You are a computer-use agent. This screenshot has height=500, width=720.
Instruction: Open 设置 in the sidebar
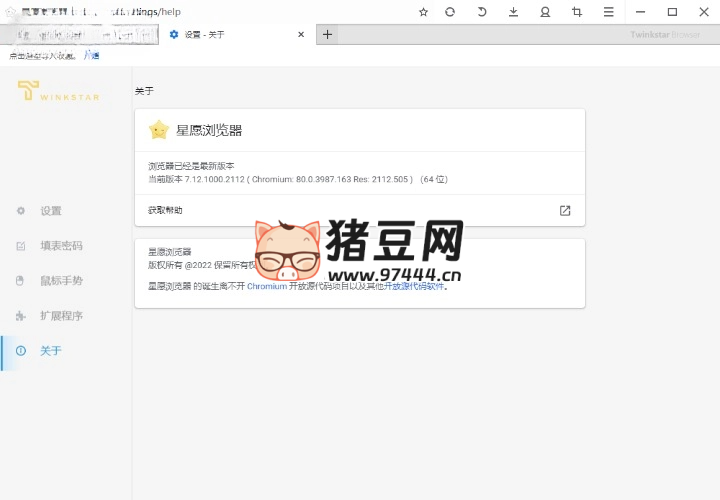tap(51, 211)
